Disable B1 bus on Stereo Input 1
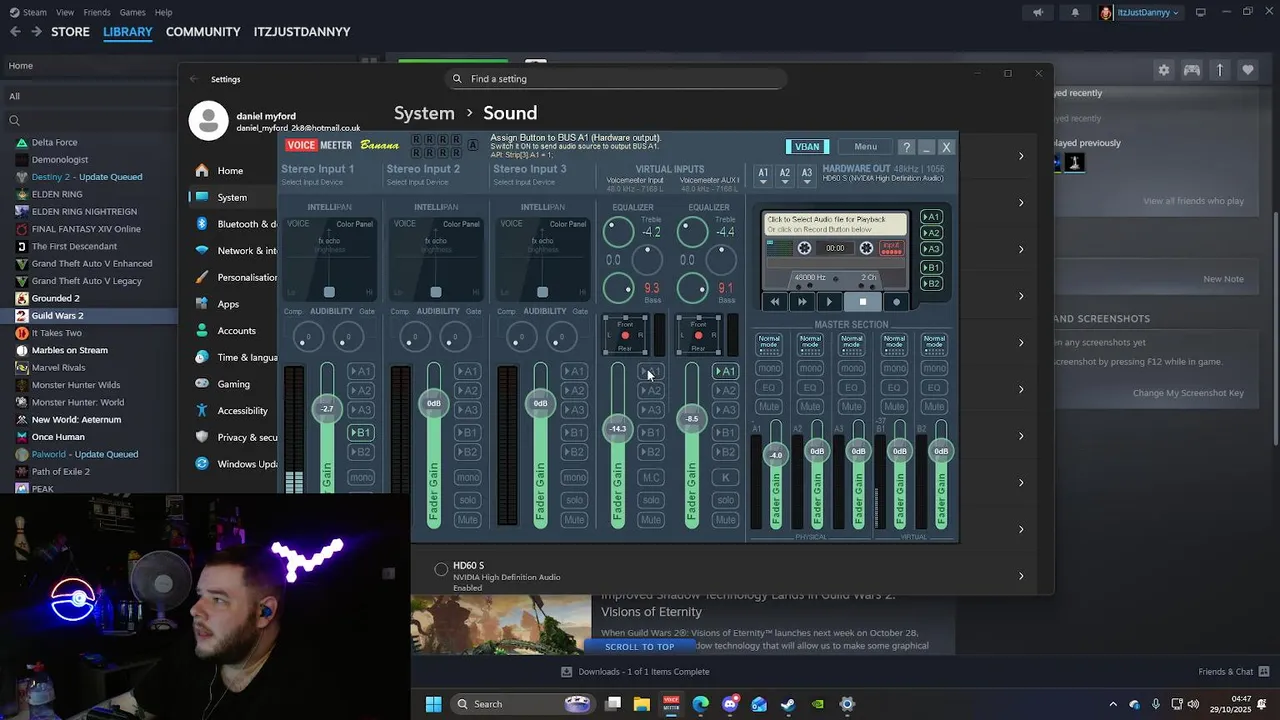The width and height of the screenshot is (1280, 720). (360, 432)
